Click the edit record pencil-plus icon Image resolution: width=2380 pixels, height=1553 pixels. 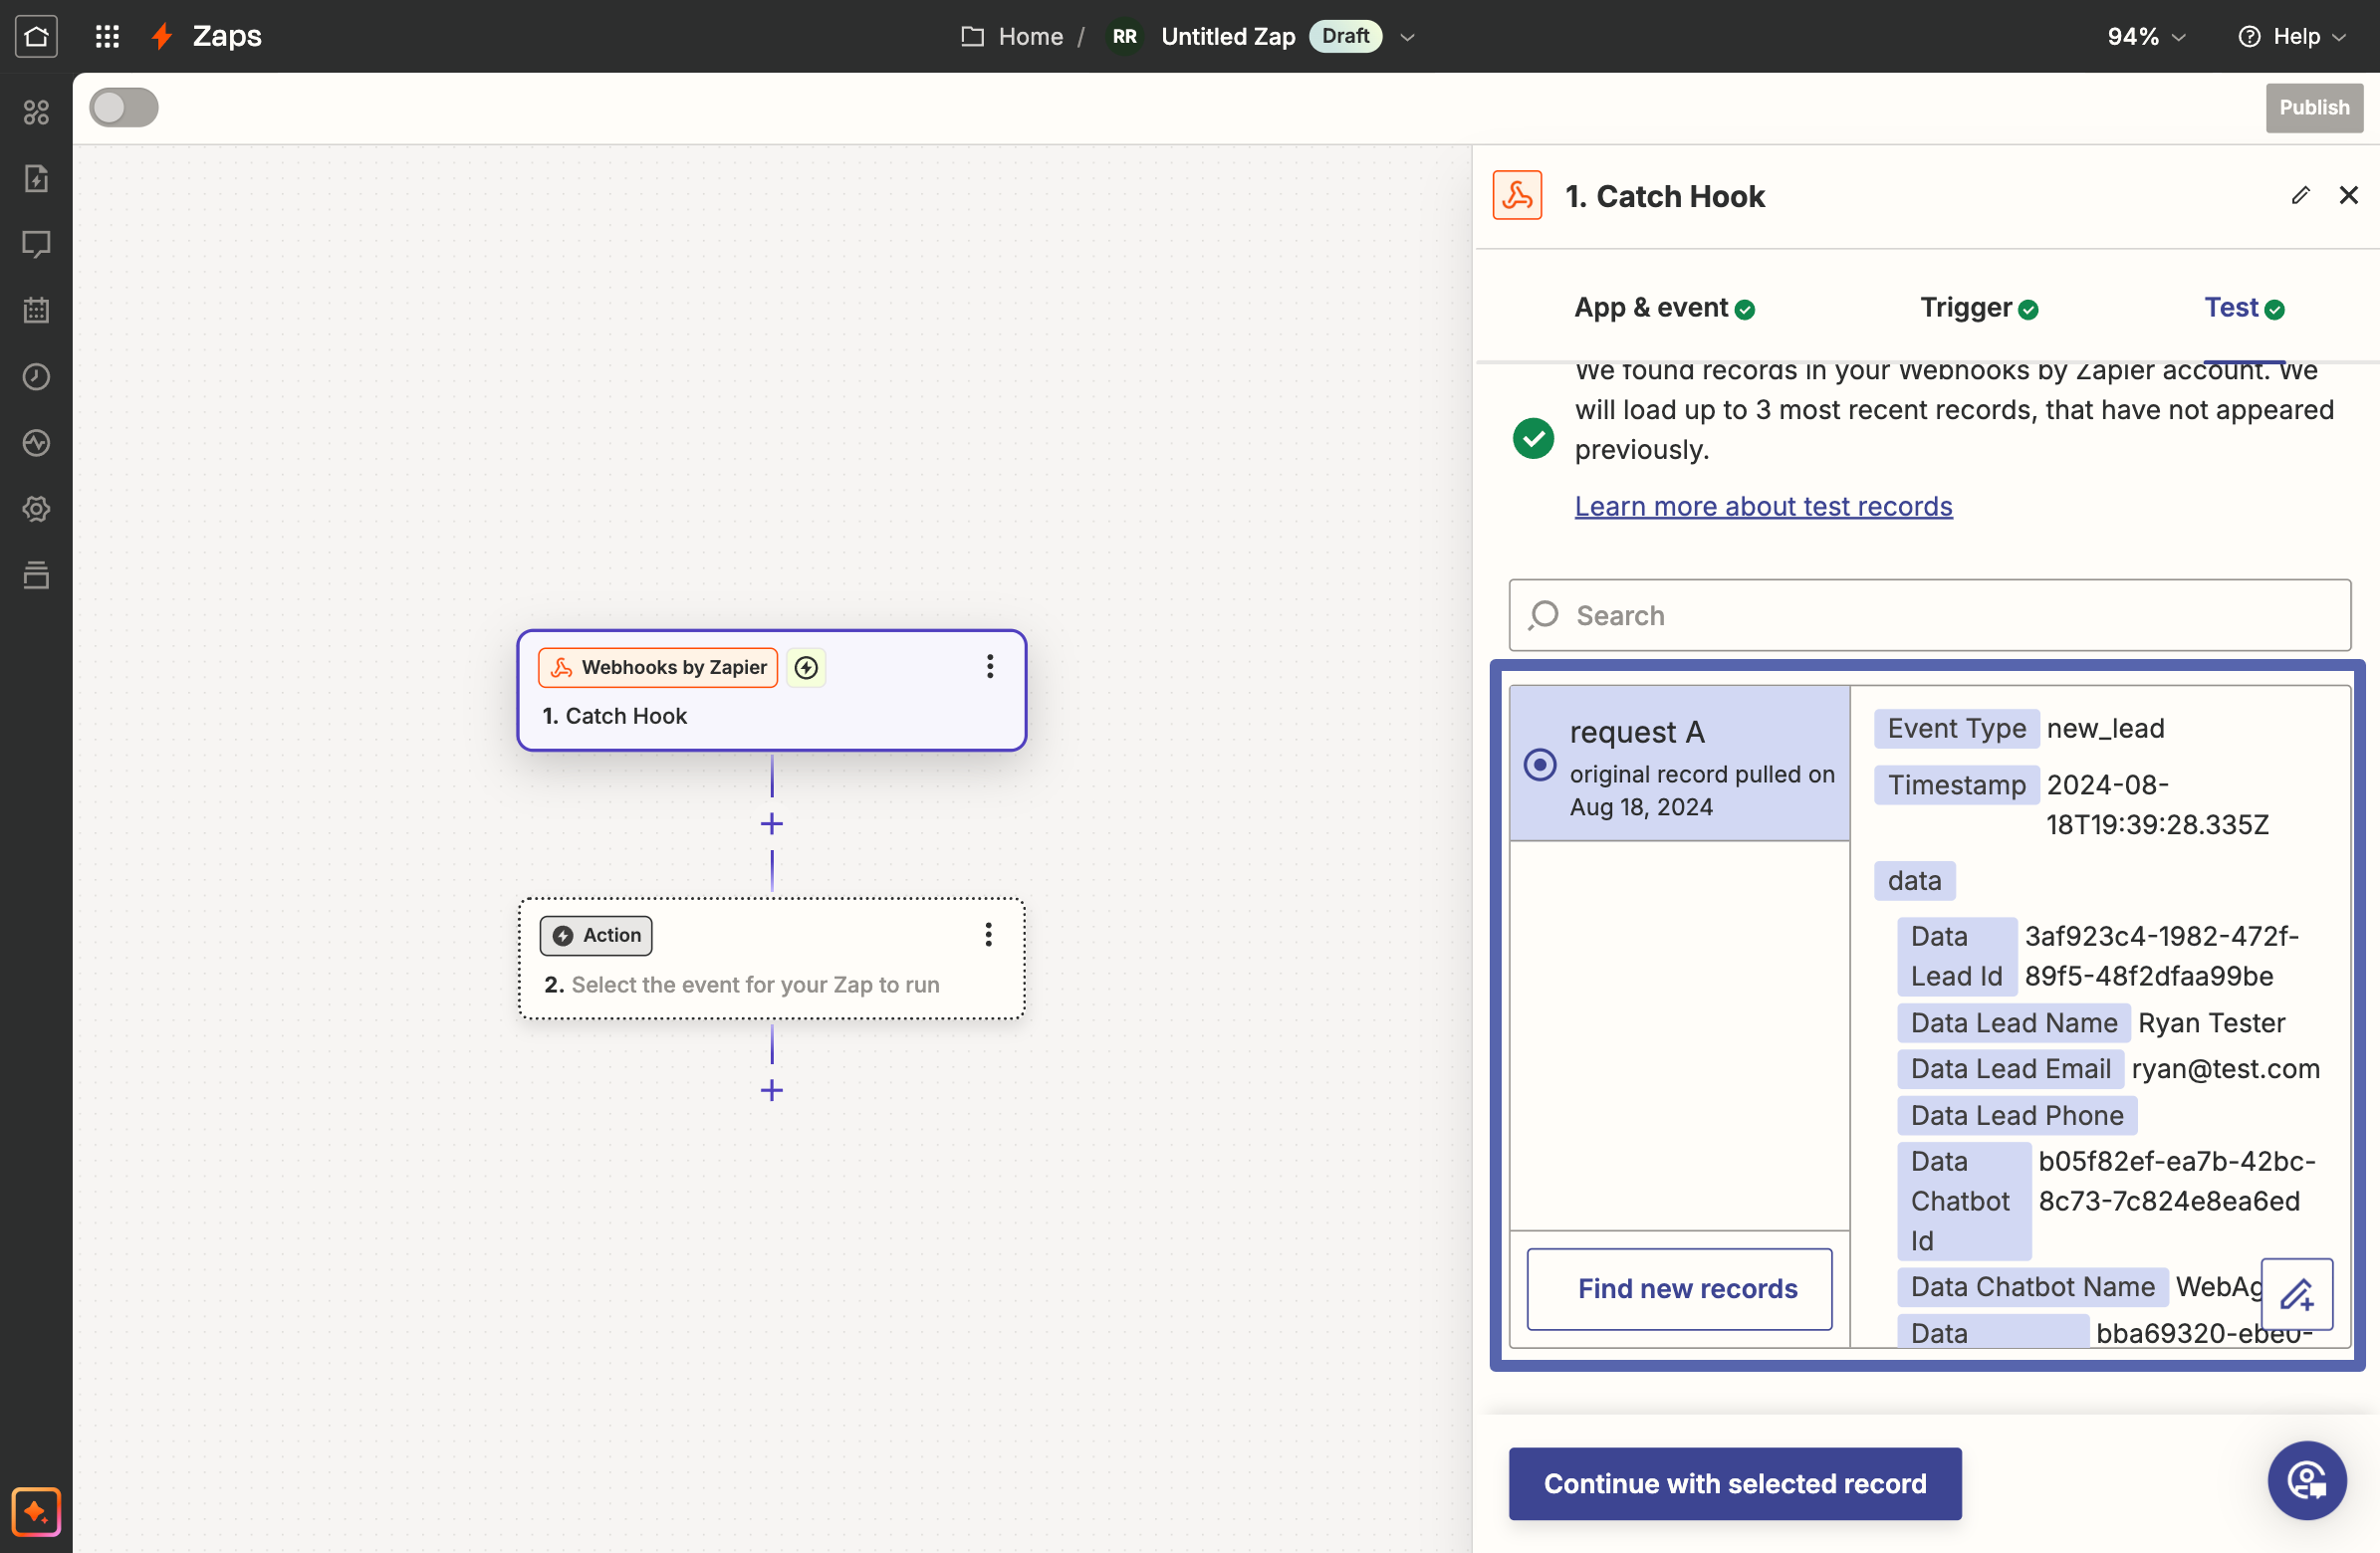coord(2296,1294)
